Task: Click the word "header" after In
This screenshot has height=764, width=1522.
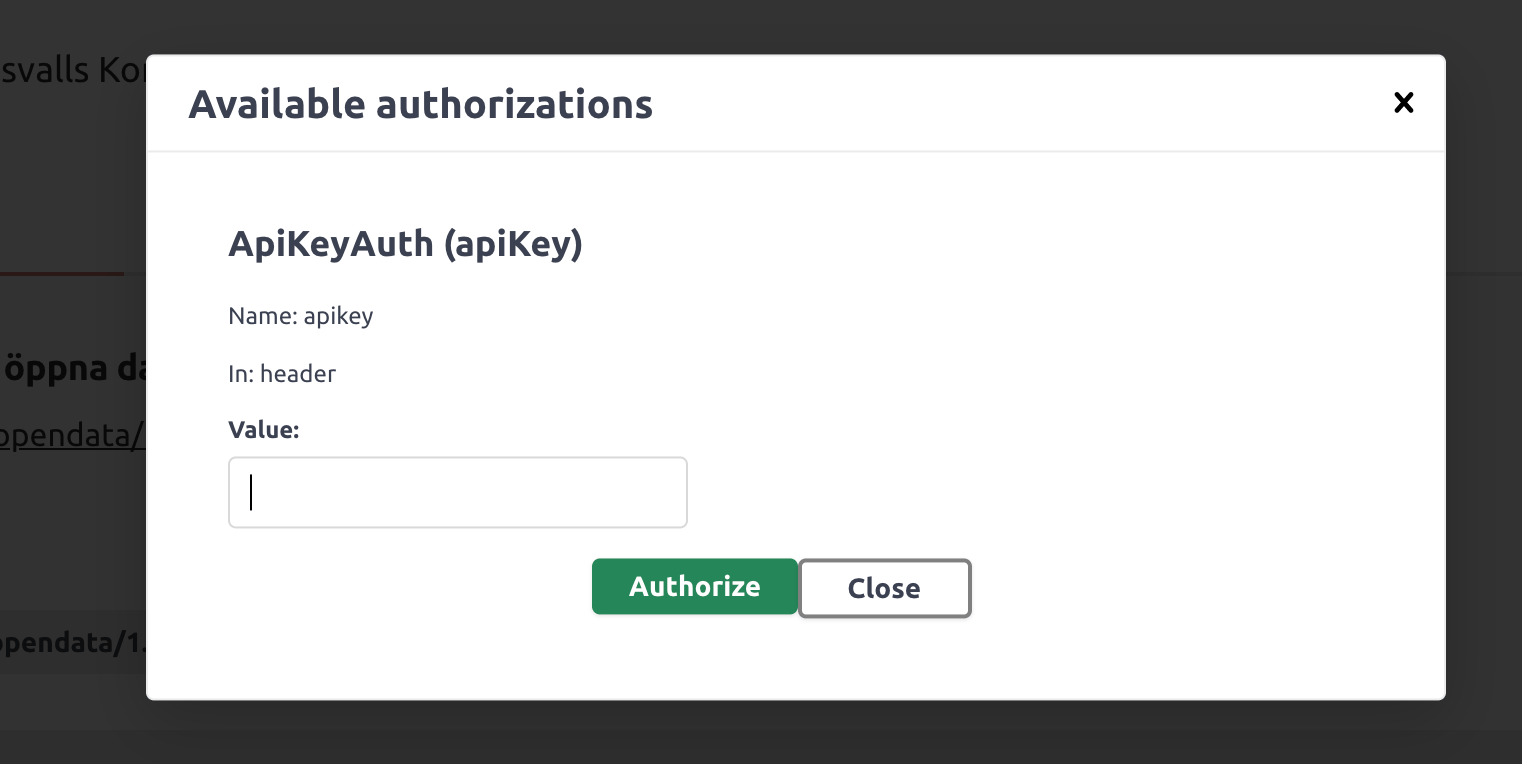Action: tap(298, 374)
